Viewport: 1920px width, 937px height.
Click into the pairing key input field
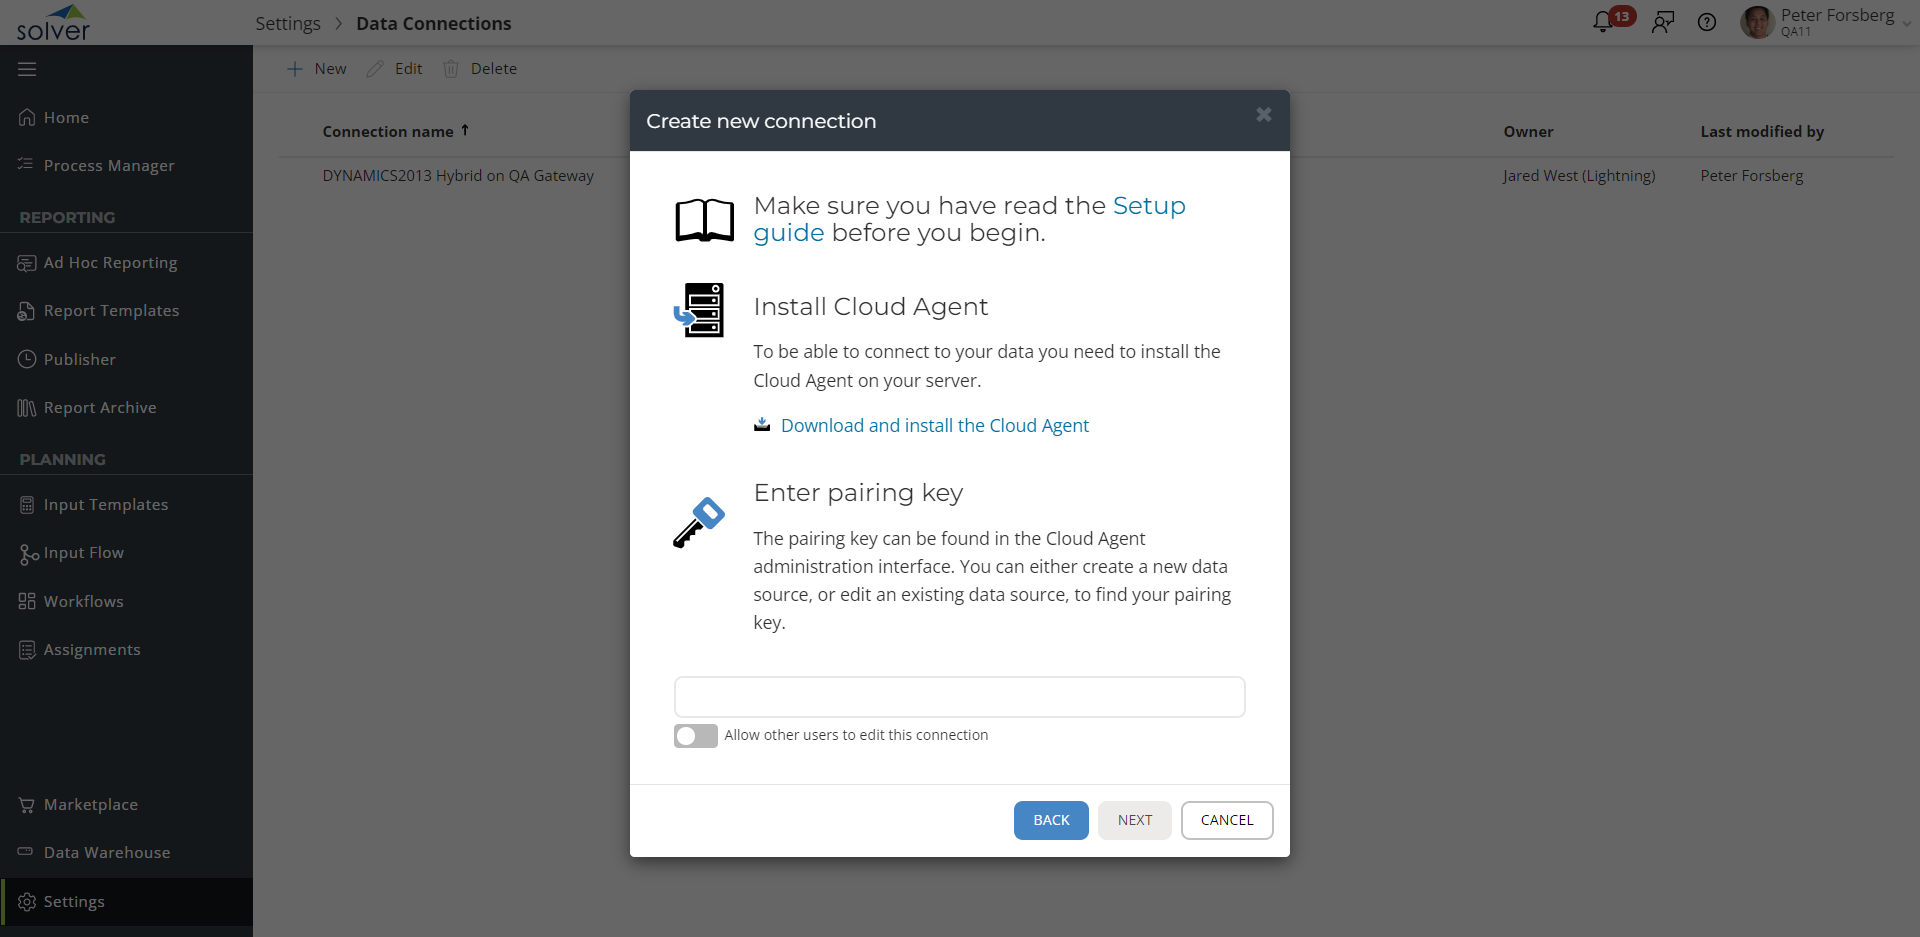click(x=959, y=697)
